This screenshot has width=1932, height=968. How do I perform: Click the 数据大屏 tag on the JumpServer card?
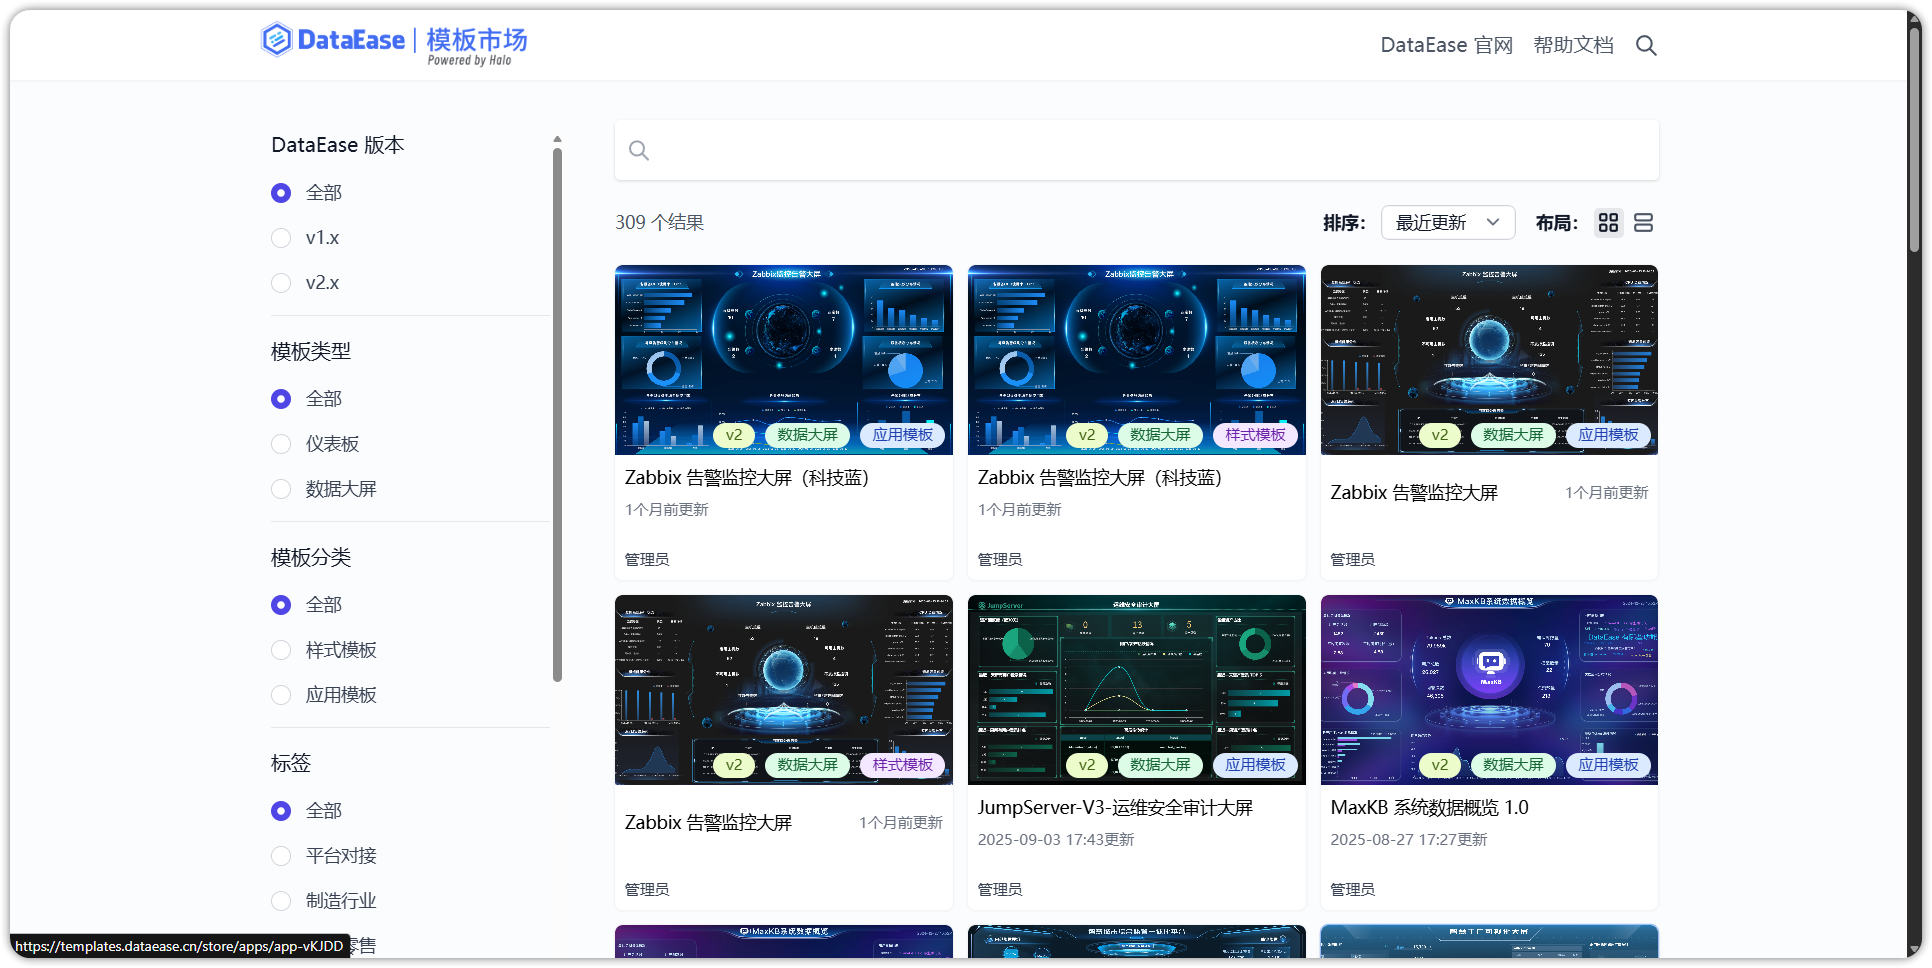(x=1160, y=765)
